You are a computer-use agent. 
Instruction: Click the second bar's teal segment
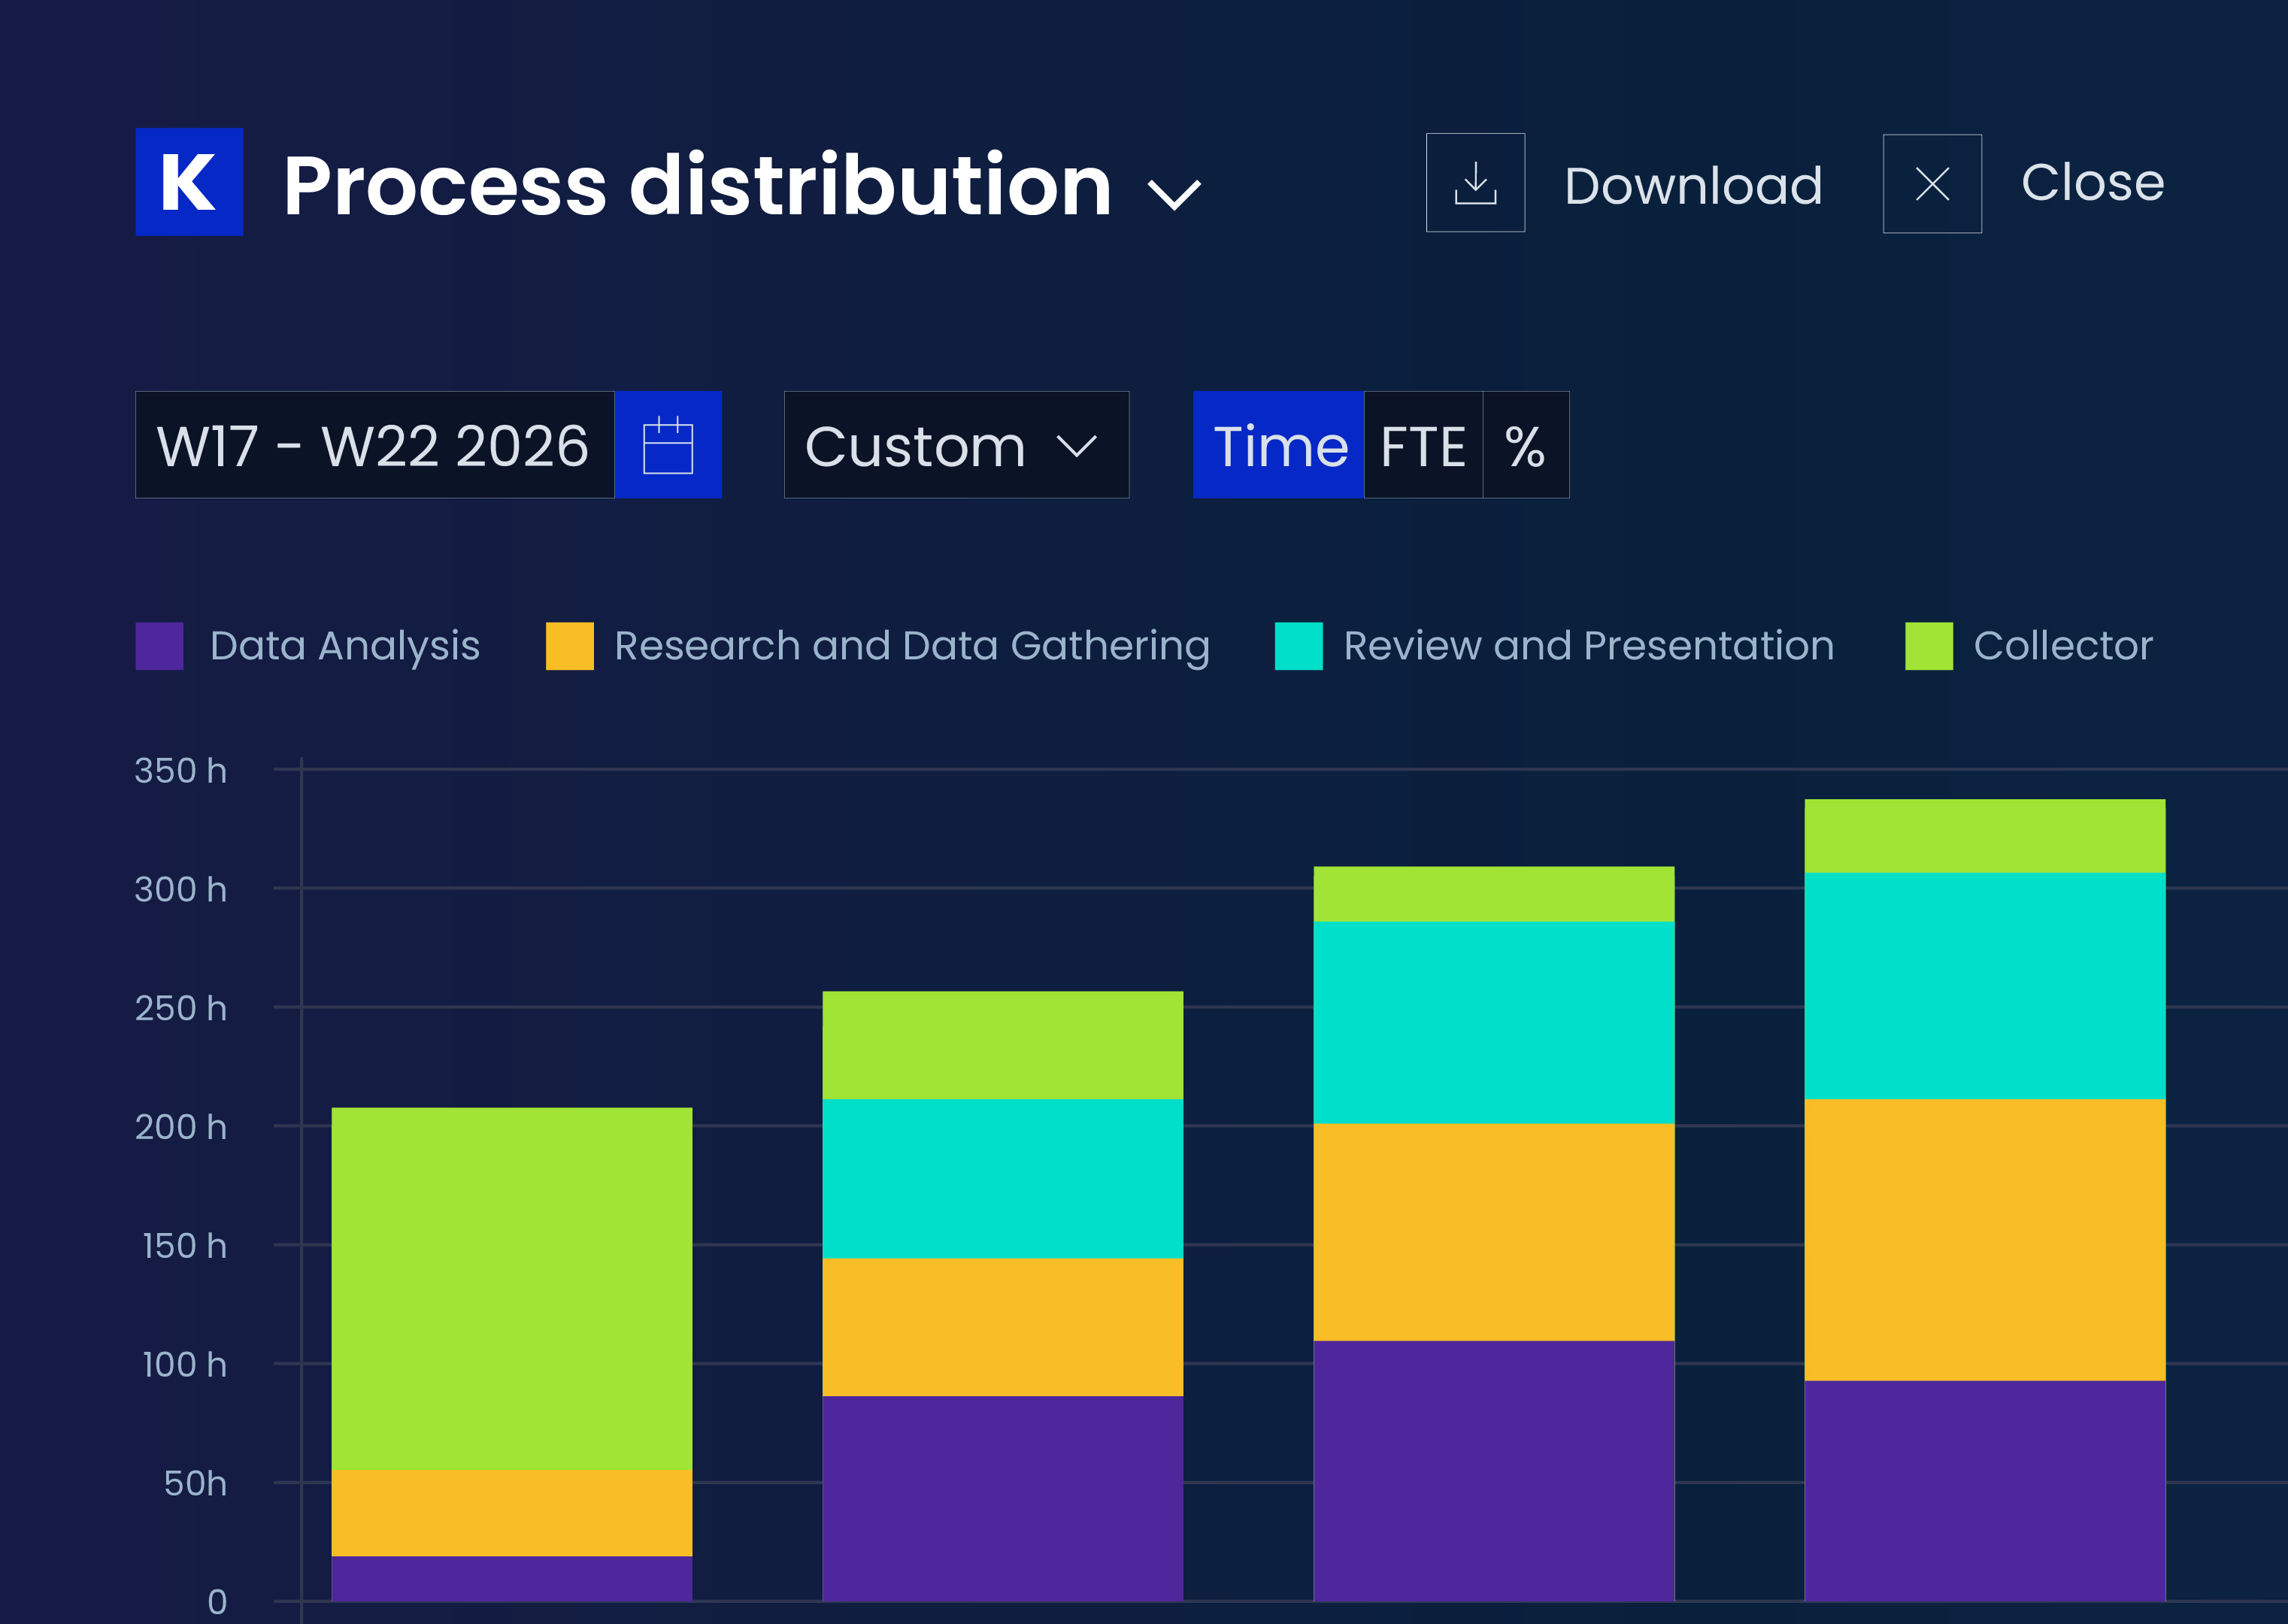pos(1003,1178)
